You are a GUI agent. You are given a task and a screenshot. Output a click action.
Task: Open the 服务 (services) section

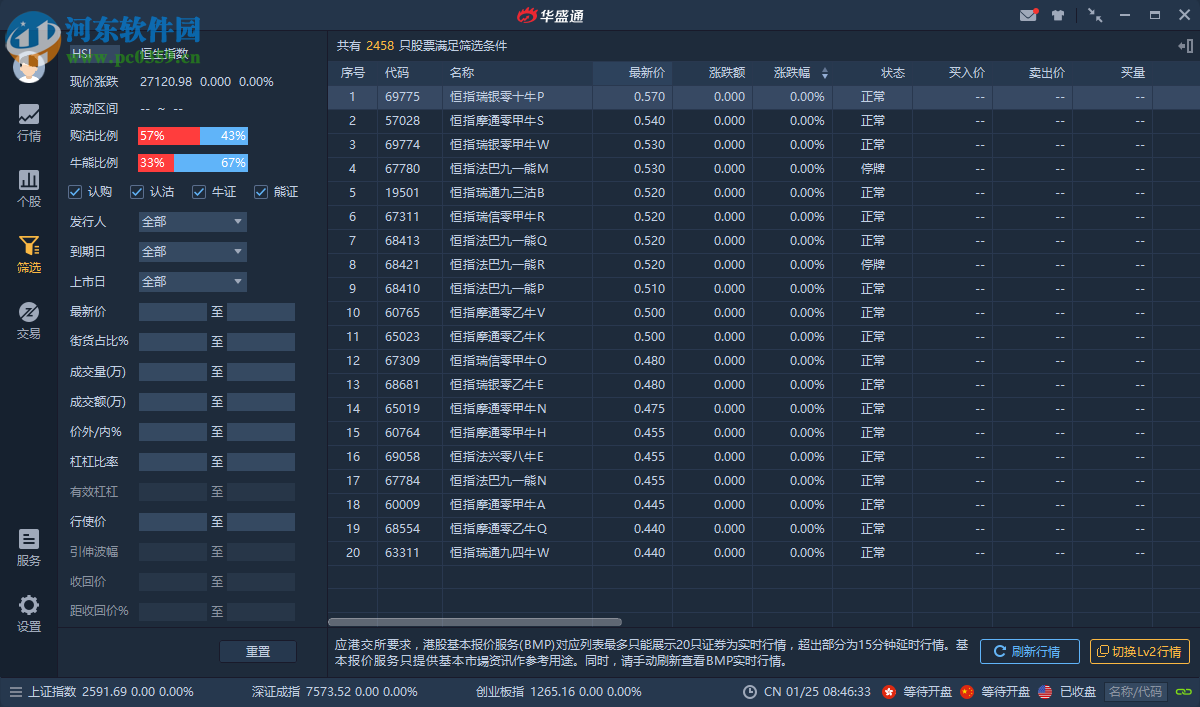(28, 545)
